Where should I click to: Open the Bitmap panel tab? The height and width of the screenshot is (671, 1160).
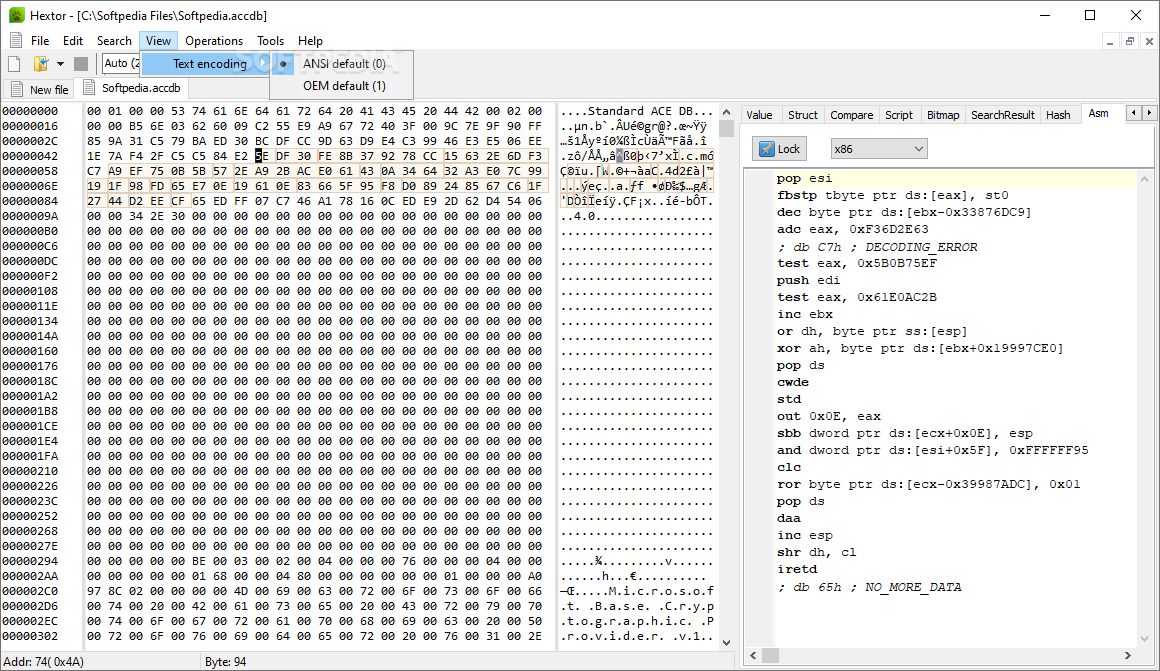click(942, 115)
